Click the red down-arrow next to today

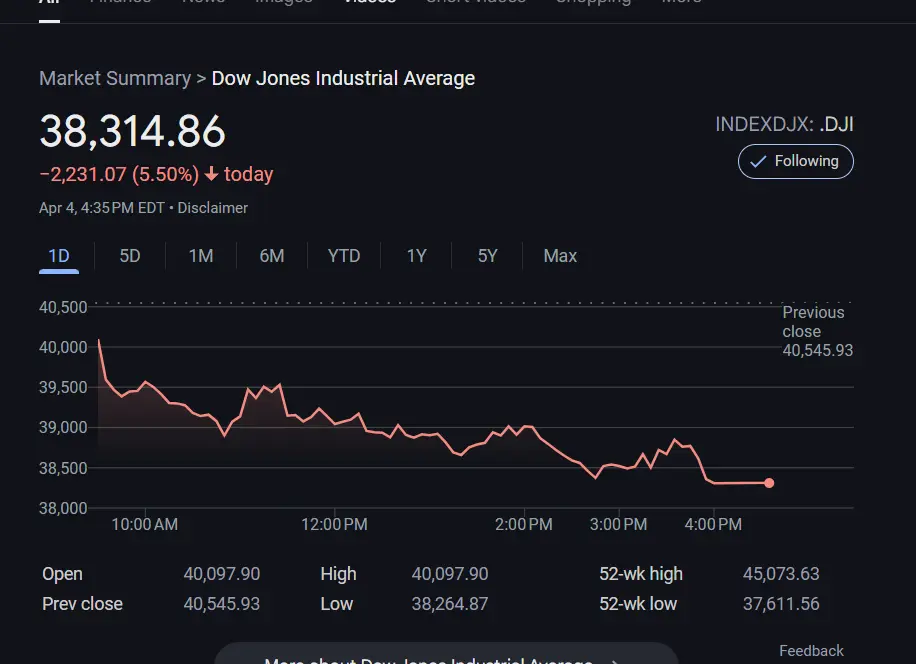(211, 174)
